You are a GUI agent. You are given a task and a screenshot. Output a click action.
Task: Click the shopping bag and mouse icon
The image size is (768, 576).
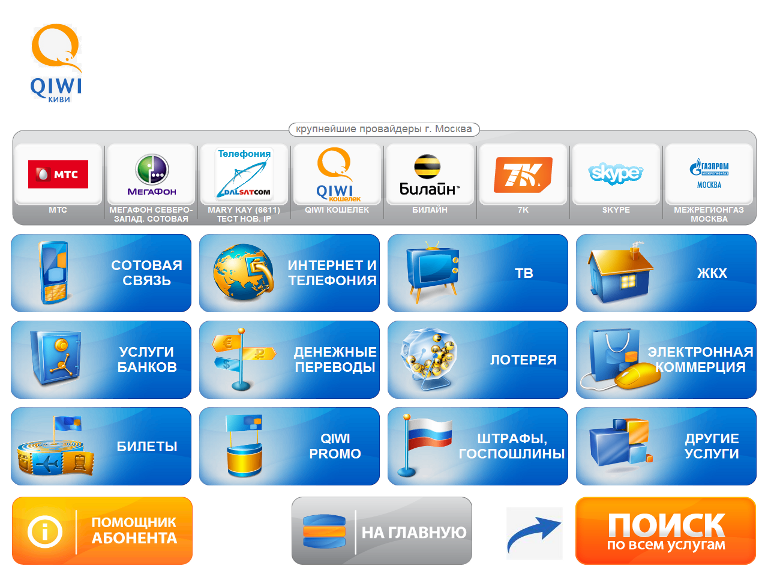point(621,360)
